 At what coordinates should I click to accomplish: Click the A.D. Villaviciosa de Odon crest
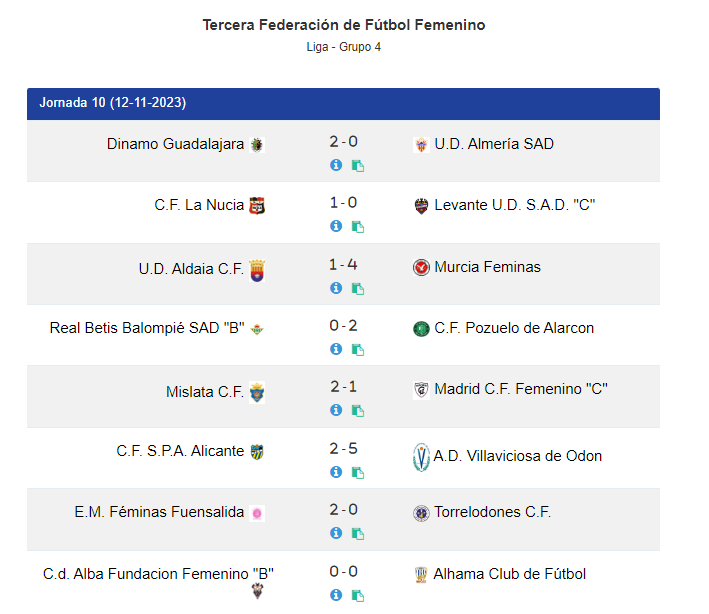[421, 457]
